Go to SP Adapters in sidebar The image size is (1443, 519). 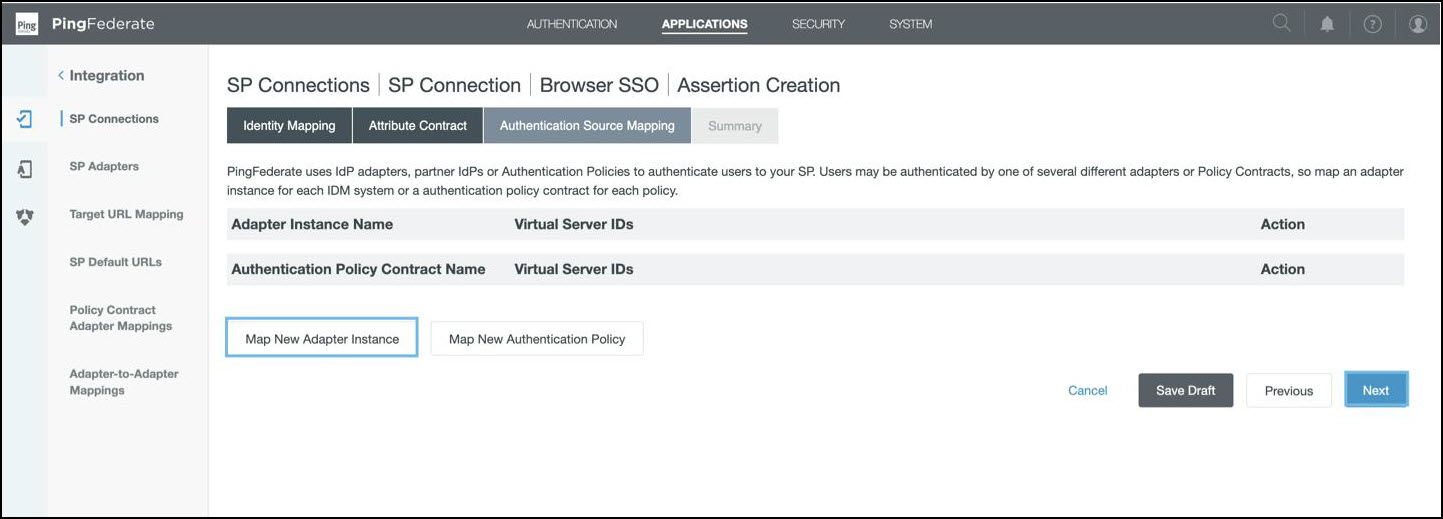pyautogui.click(x=104, y=167)
